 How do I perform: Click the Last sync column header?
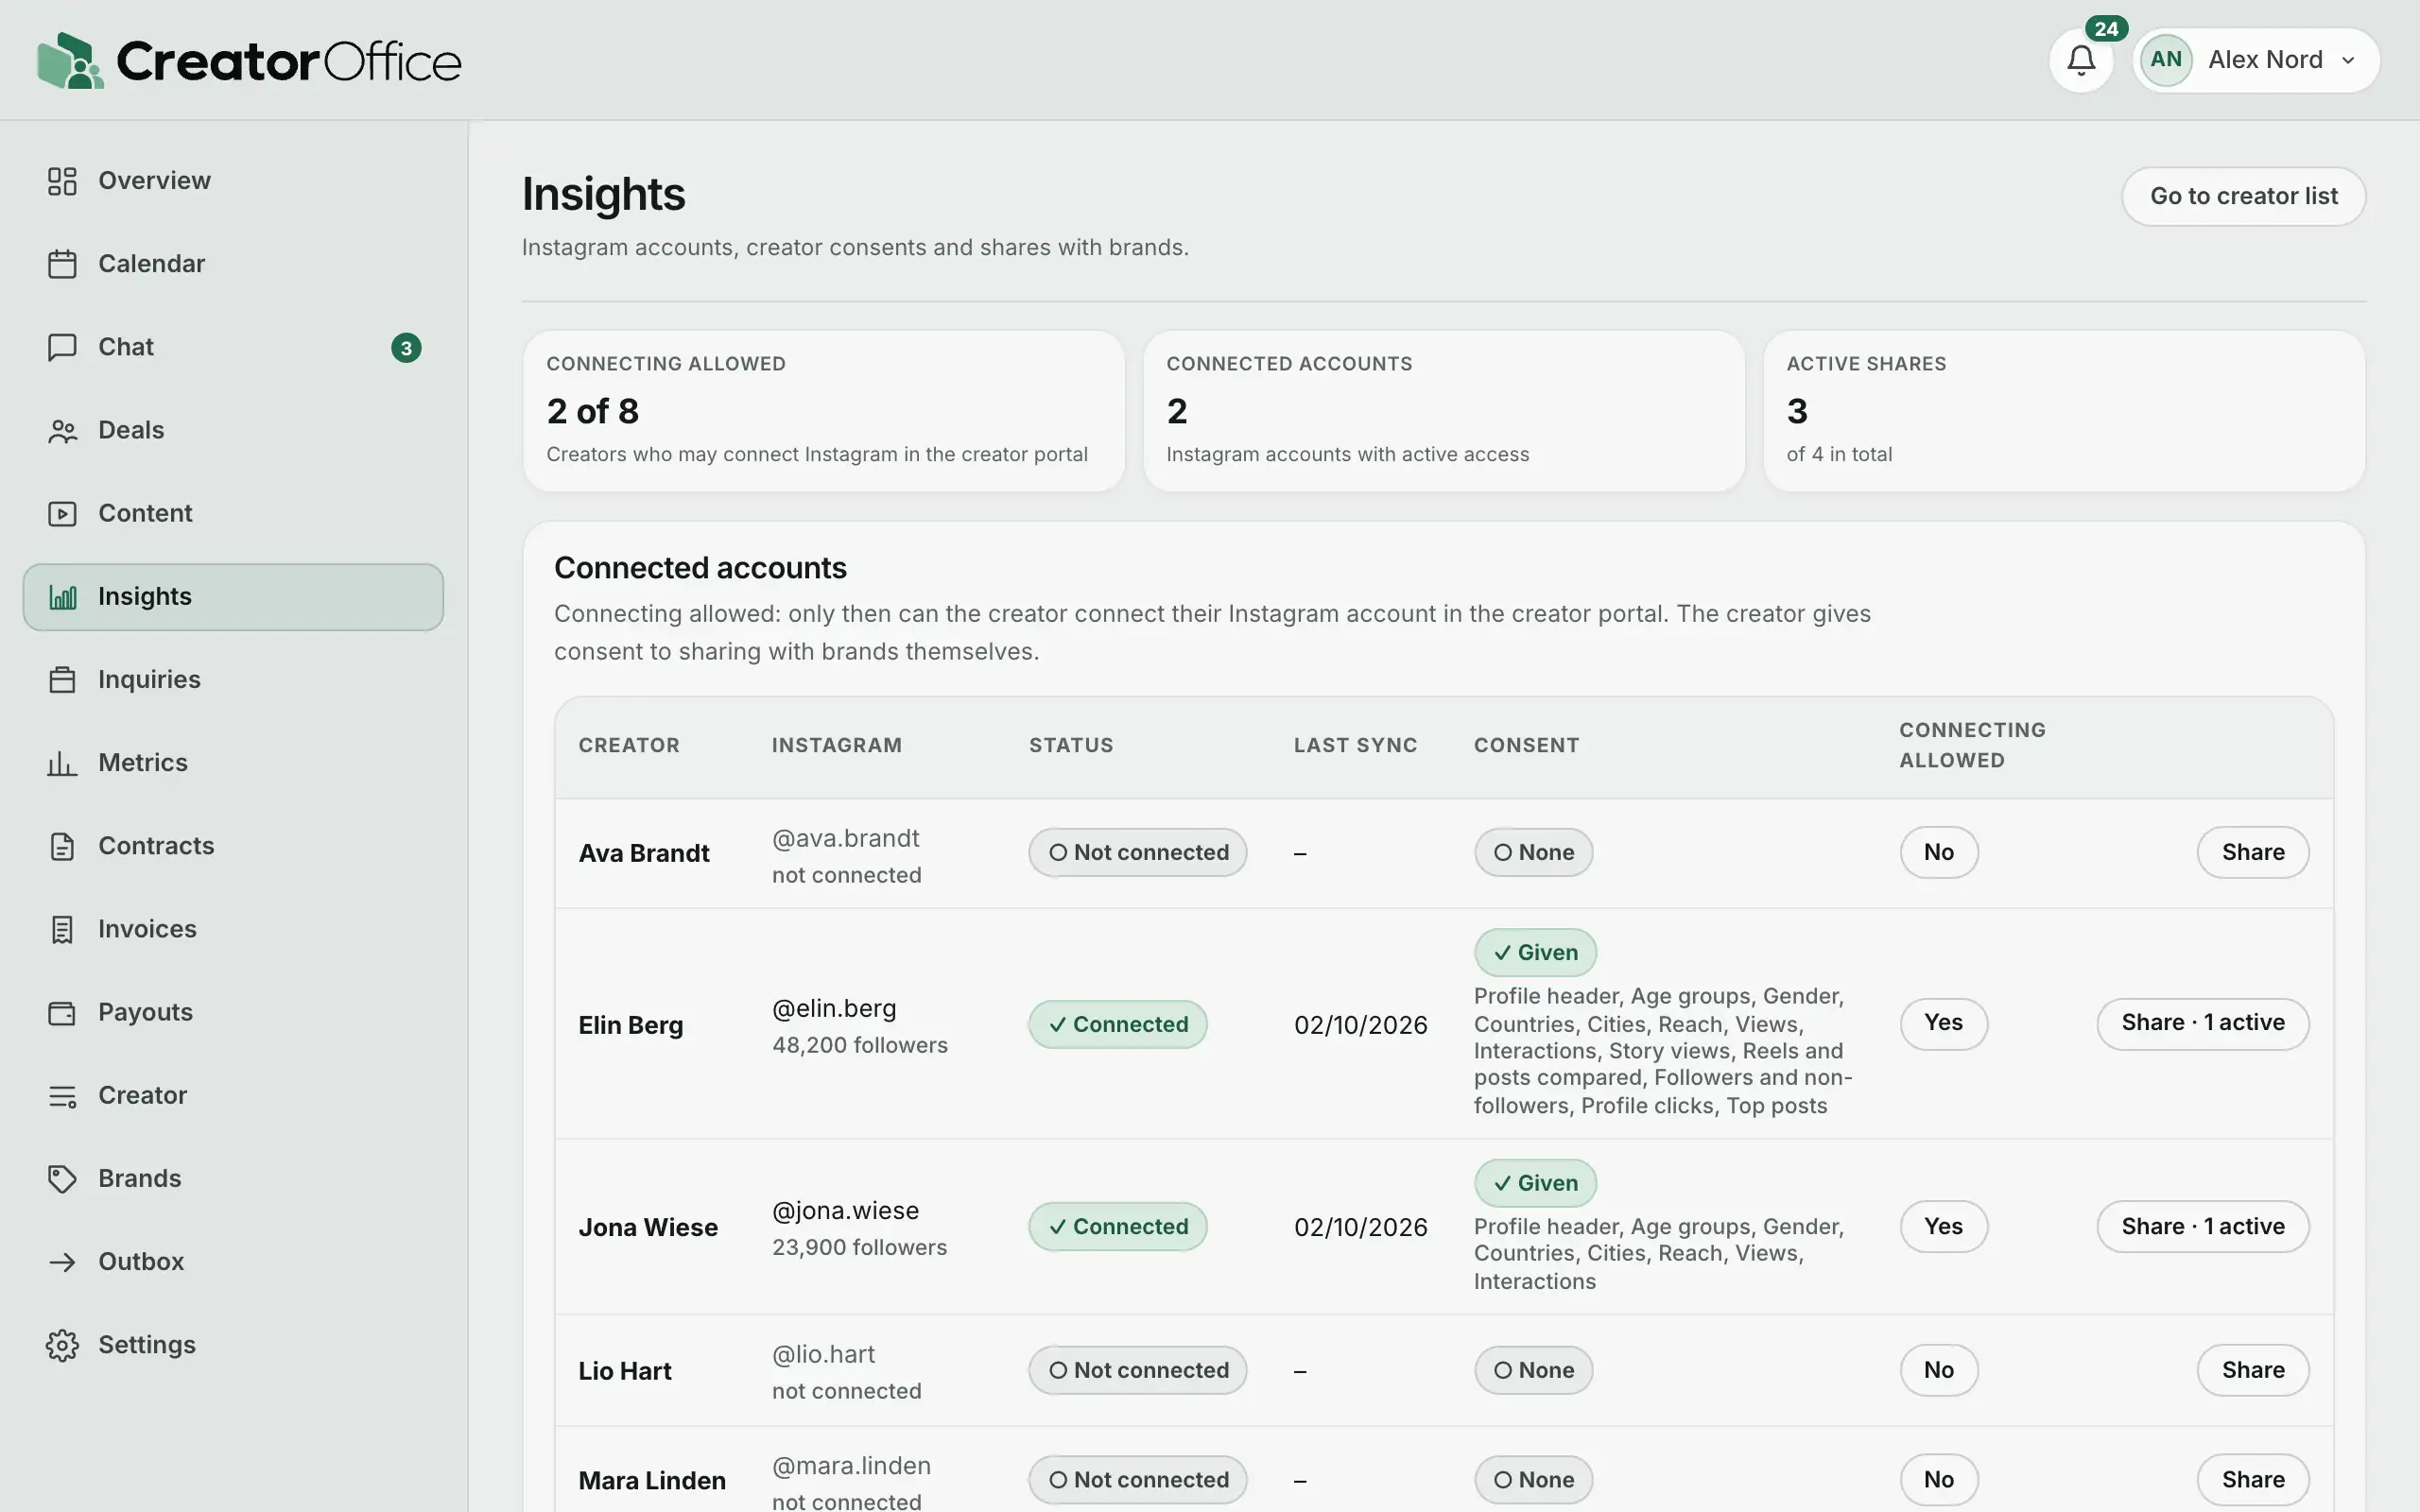click(1355, 745)
